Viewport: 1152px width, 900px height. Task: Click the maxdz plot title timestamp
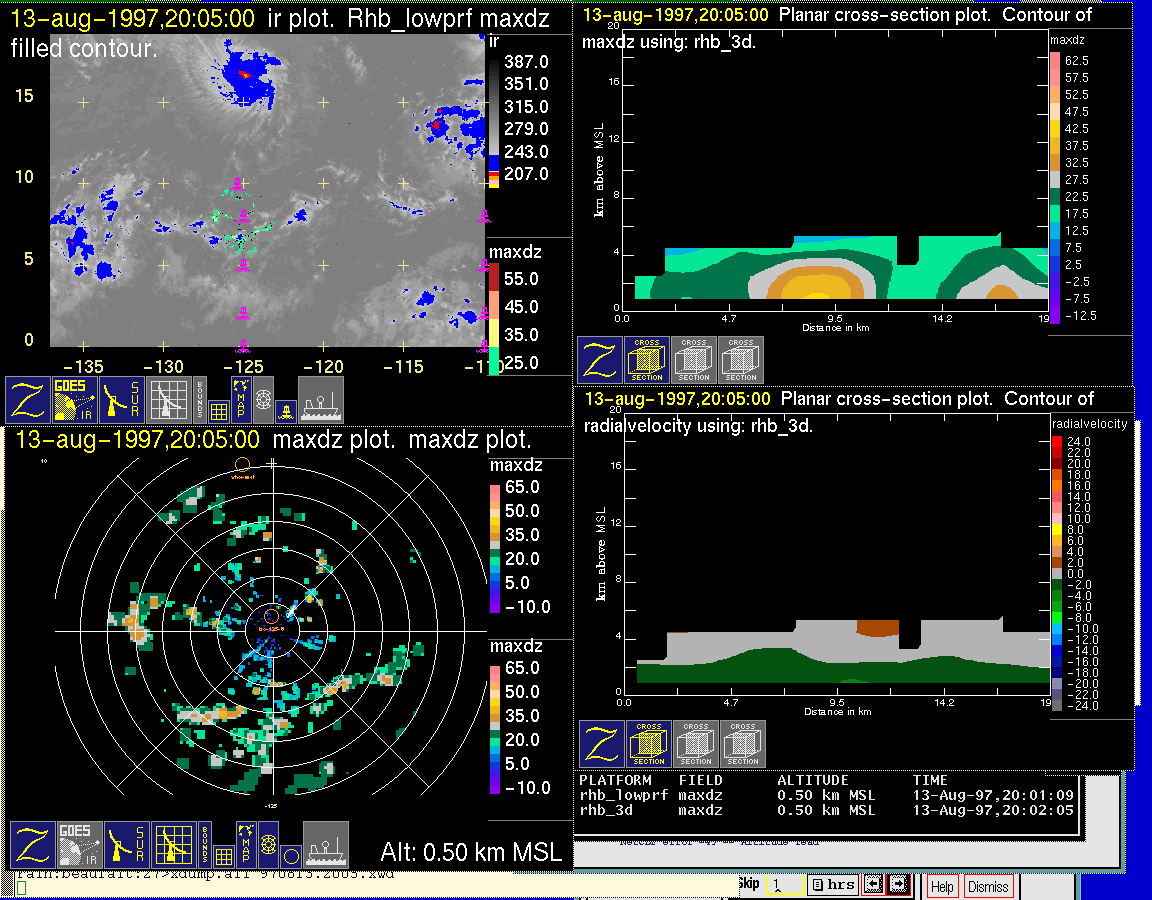137,439
